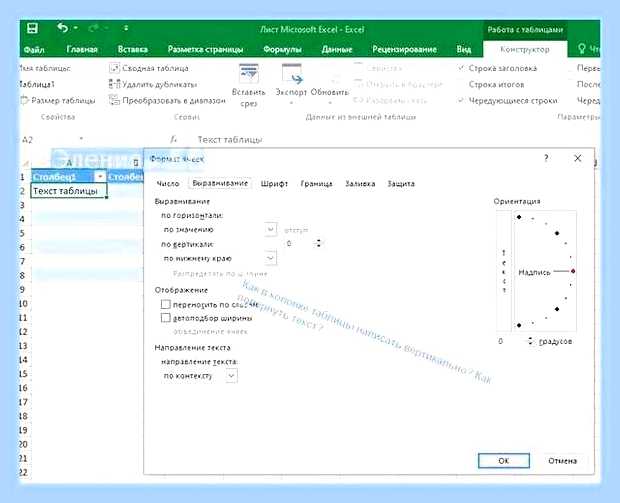This screenshot has height=503, width=620.
Task: Select cell A2 with Текст таблицы
Action: pos(69,191)
